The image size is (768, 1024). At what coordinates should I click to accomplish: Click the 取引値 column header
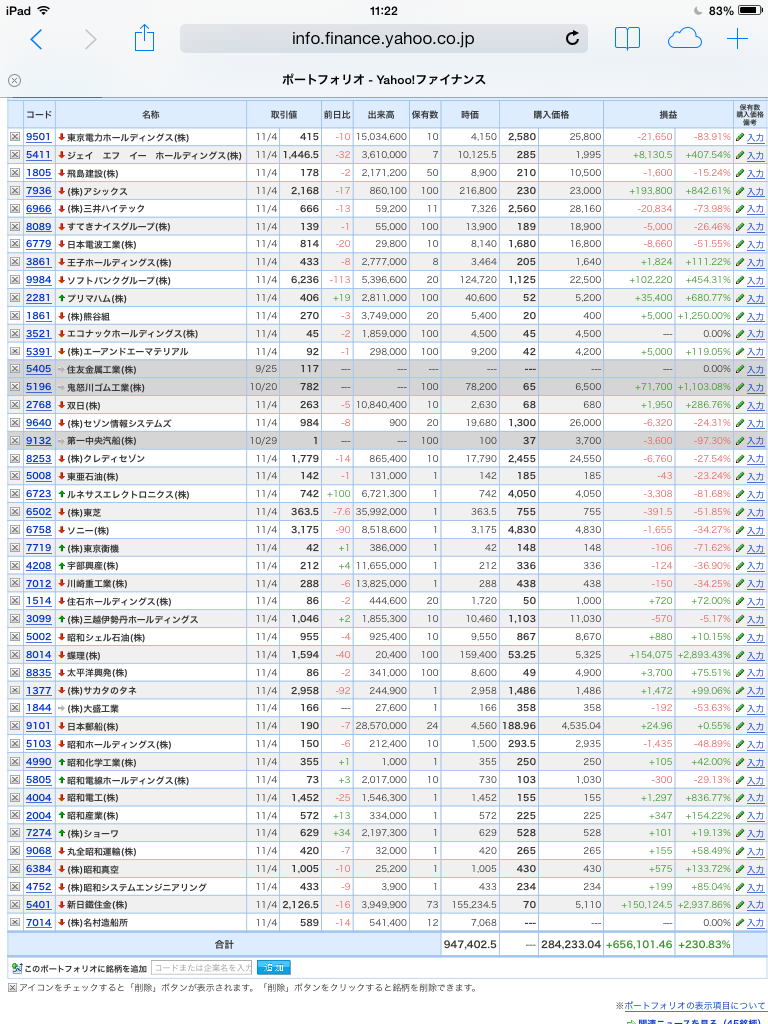[284, 114]
